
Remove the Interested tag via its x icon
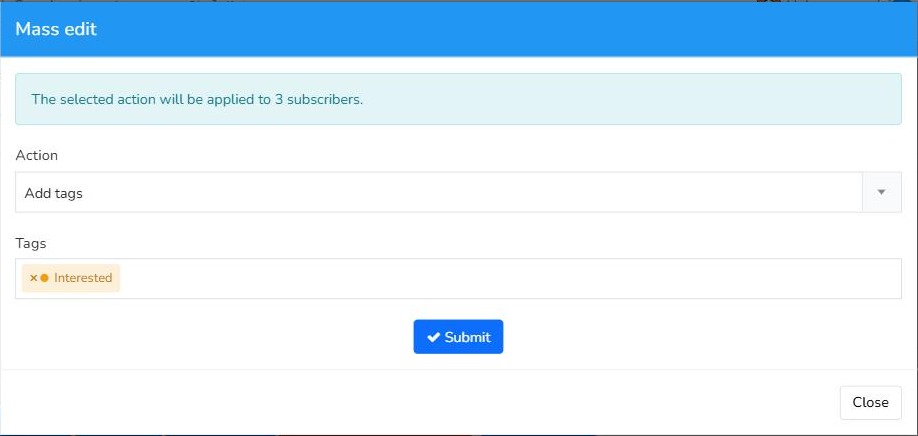coord(33,278)
